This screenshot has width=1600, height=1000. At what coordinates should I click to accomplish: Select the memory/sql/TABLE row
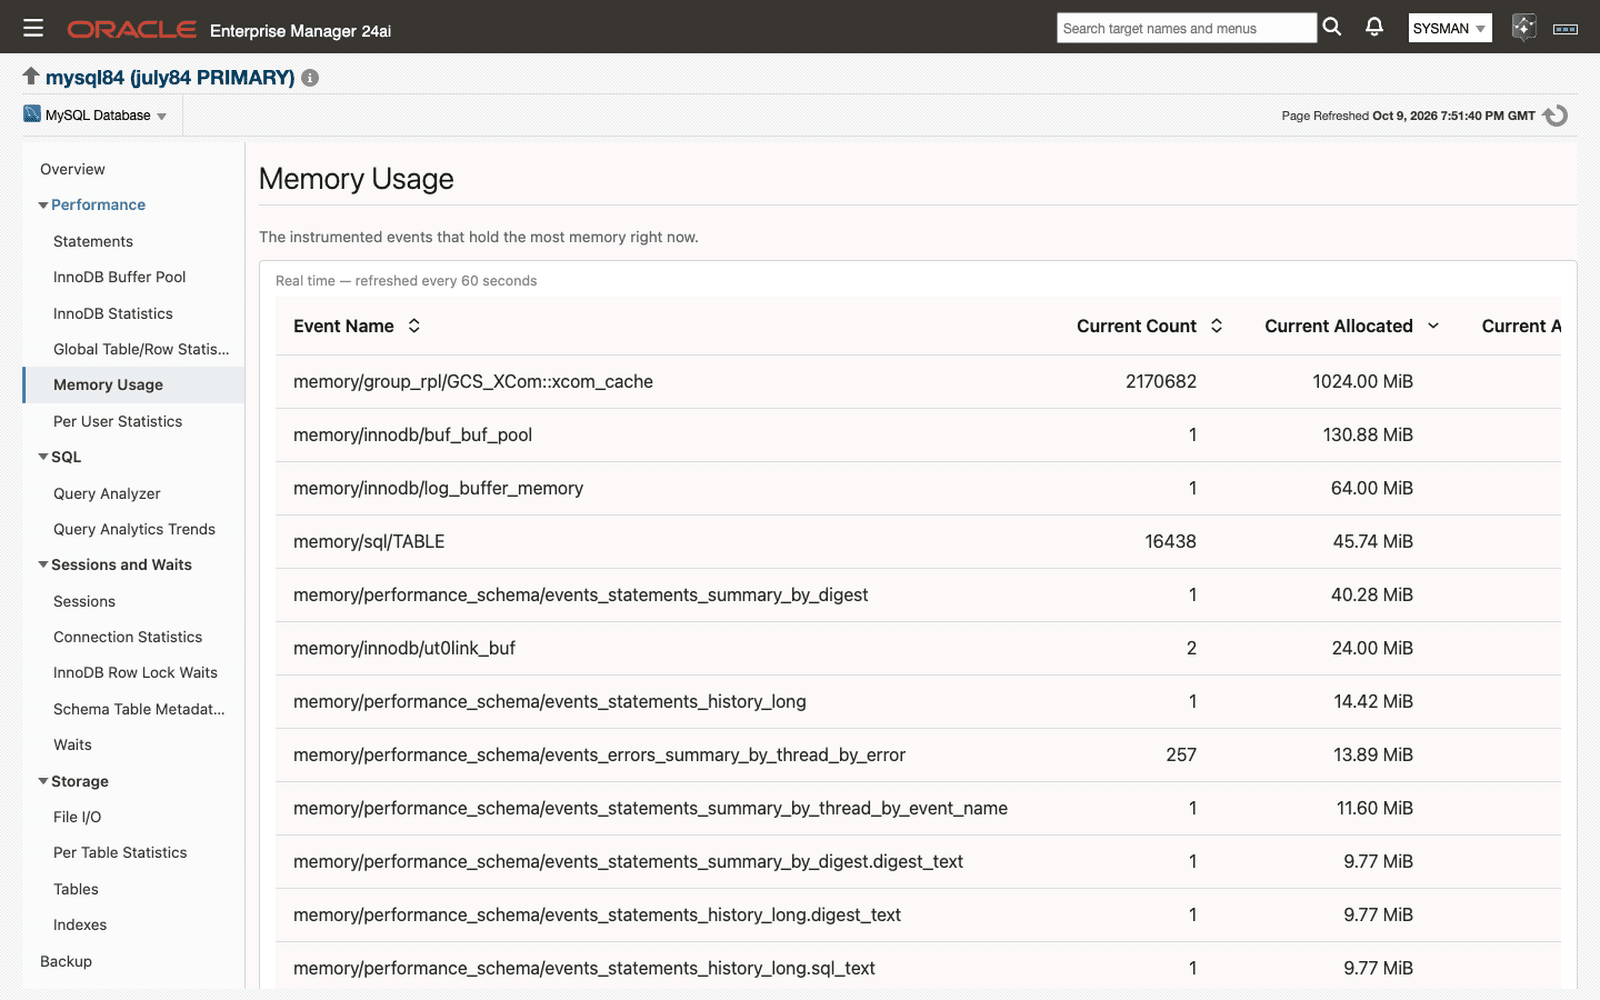(x=918, y=541)
